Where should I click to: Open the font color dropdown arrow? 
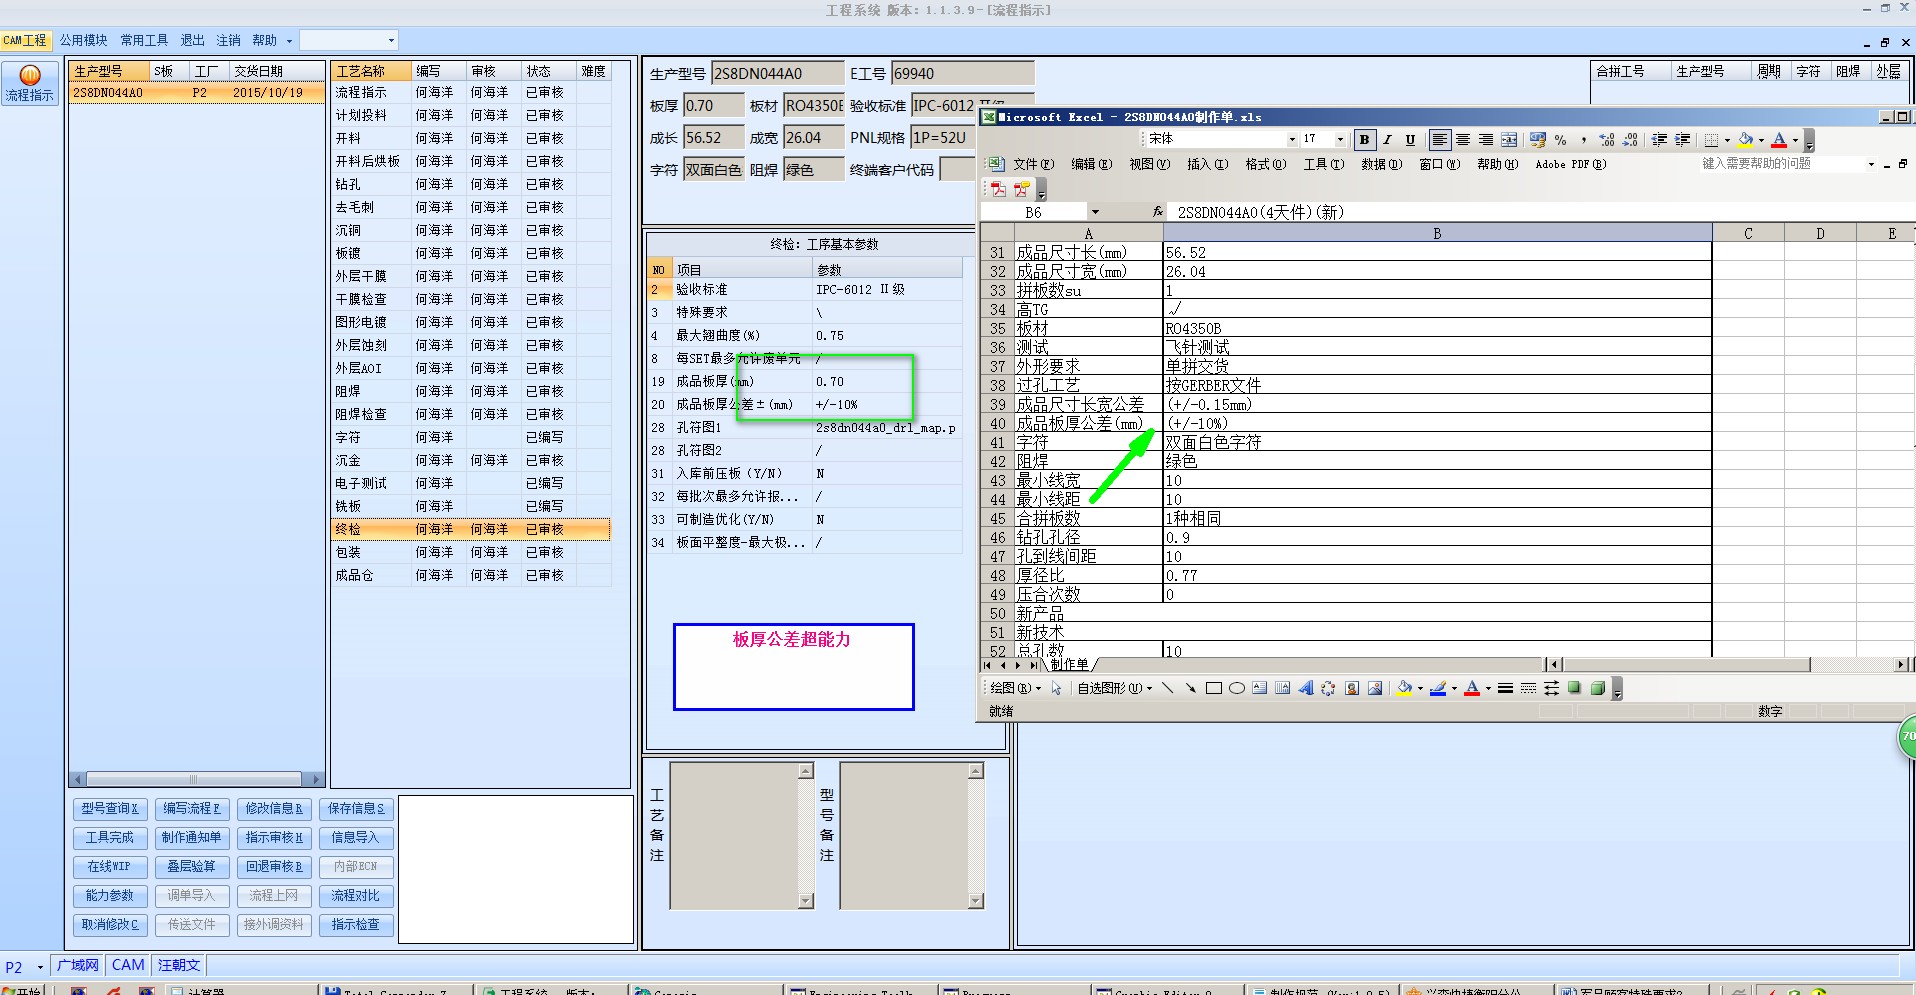coord(1795,140)
